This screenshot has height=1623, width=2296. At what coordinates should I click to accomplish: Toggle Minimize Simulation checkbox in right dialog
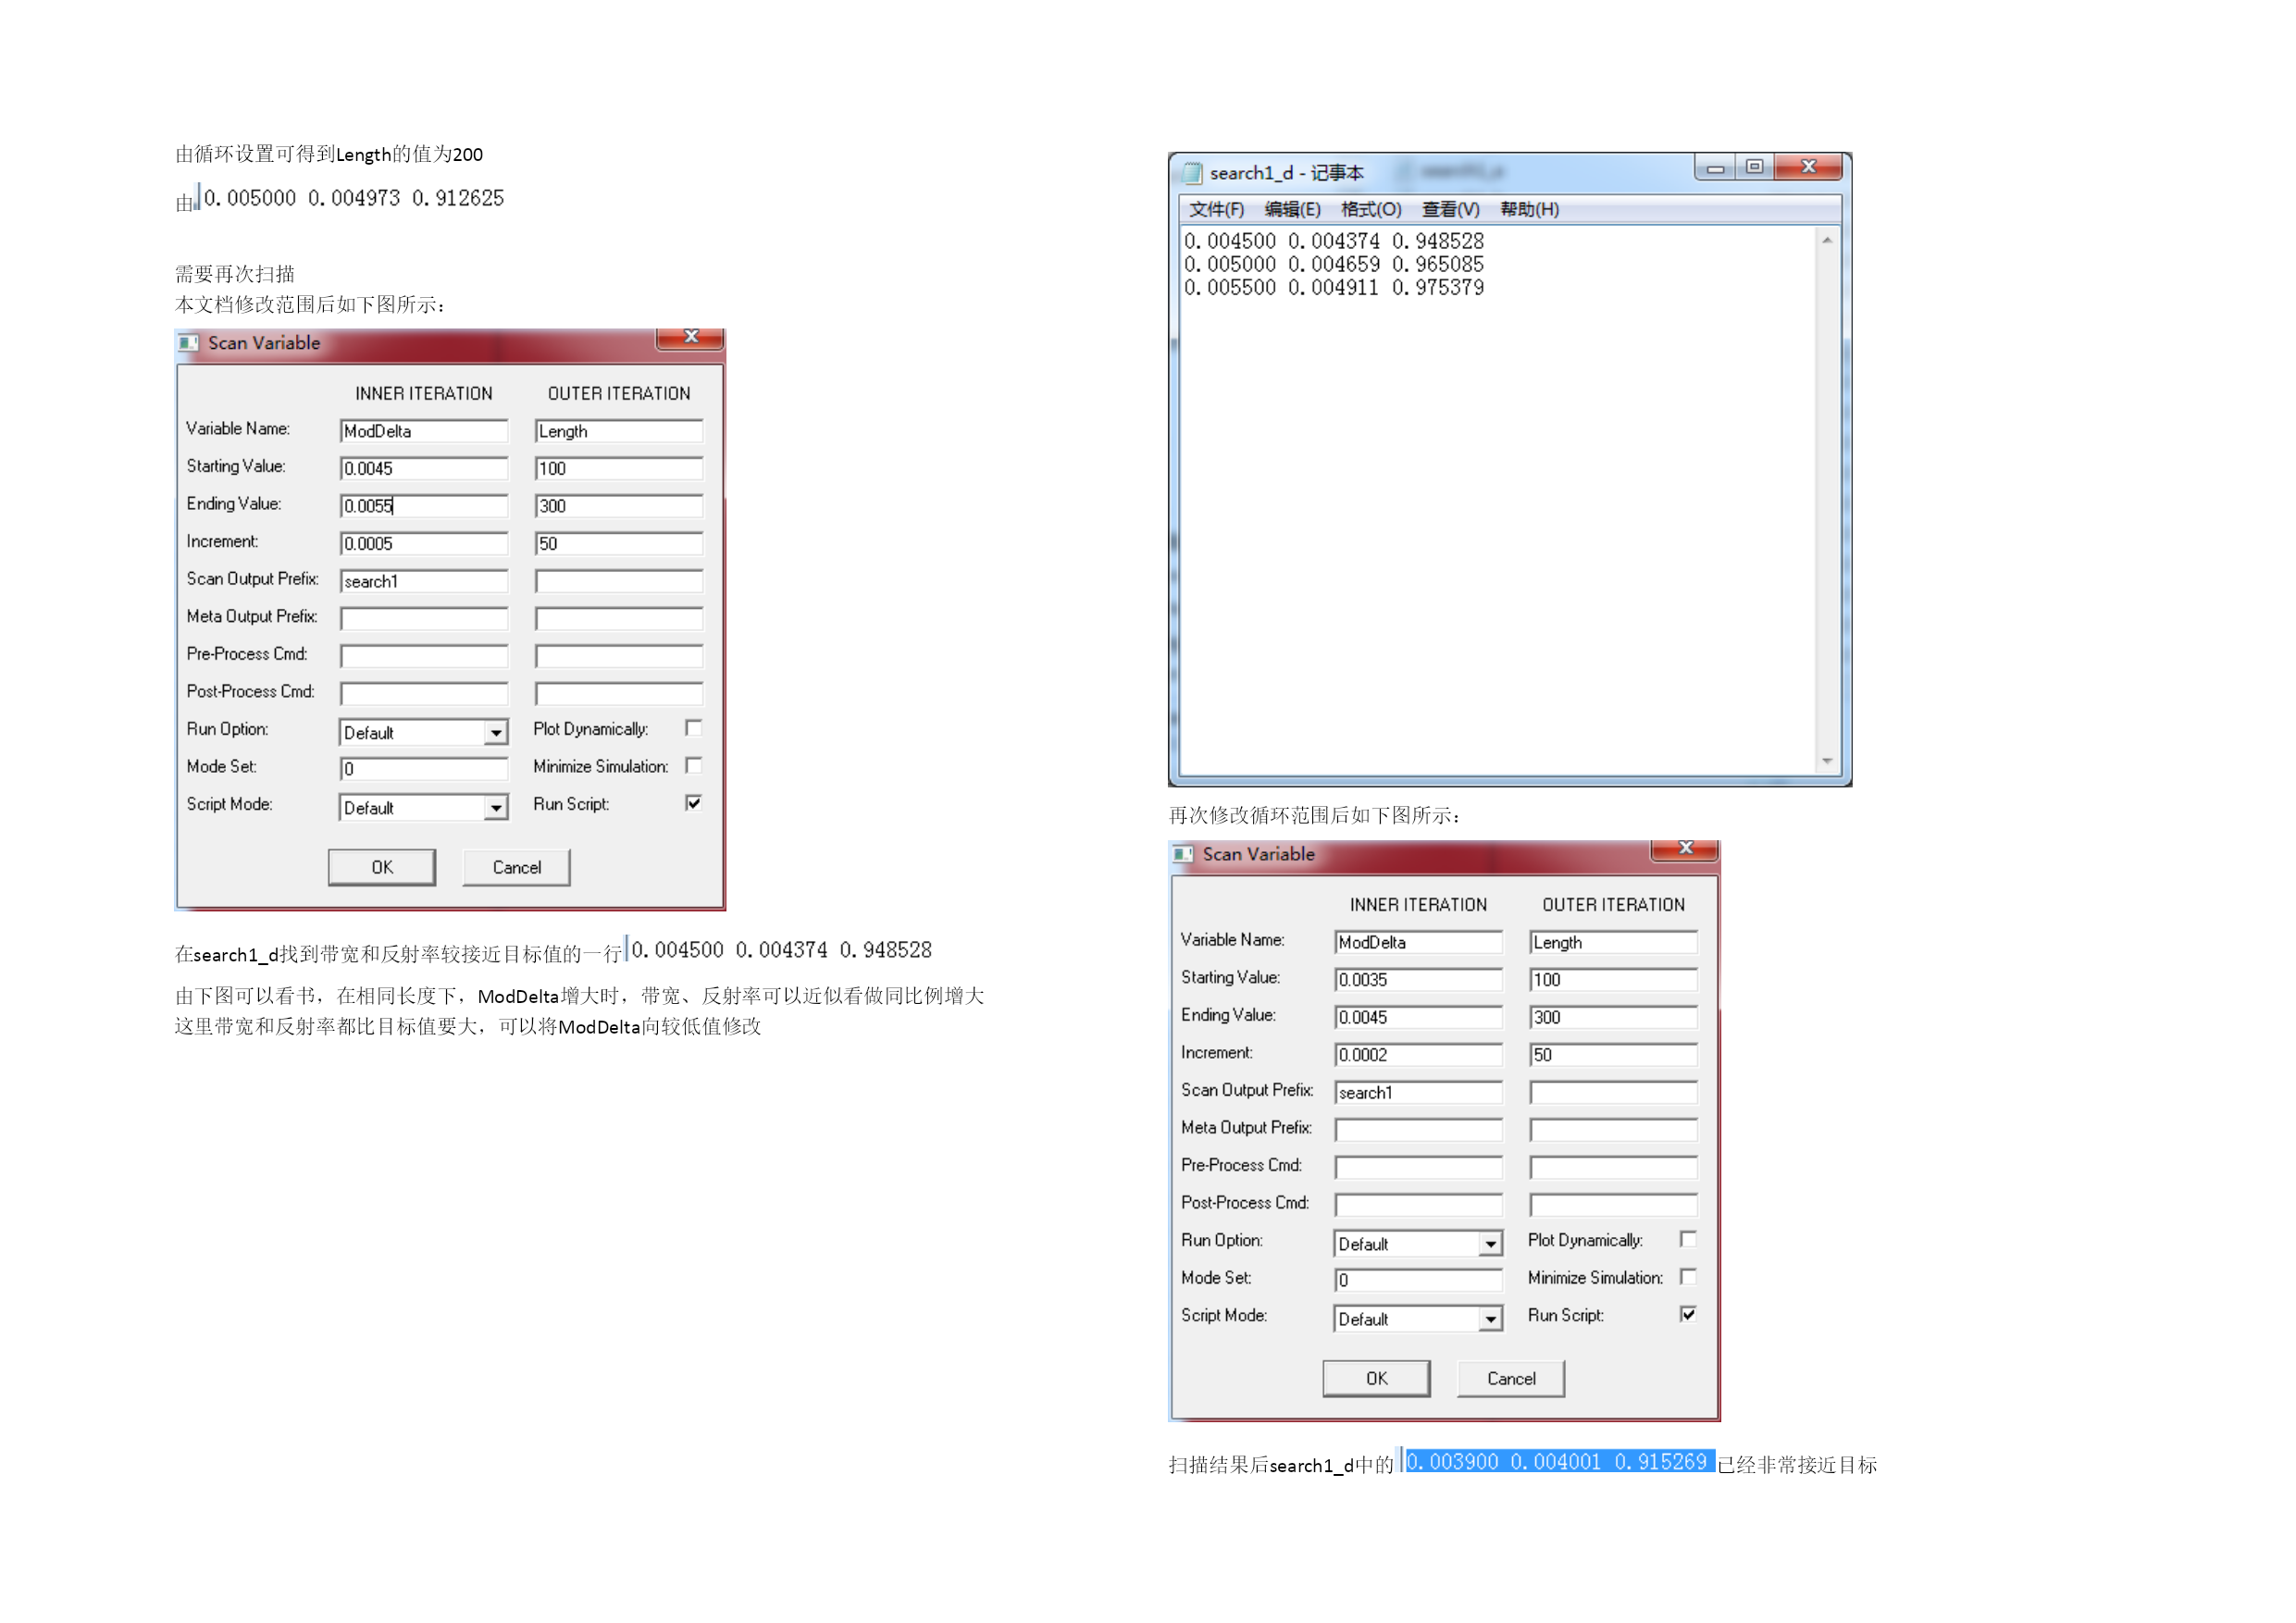1688,1277
